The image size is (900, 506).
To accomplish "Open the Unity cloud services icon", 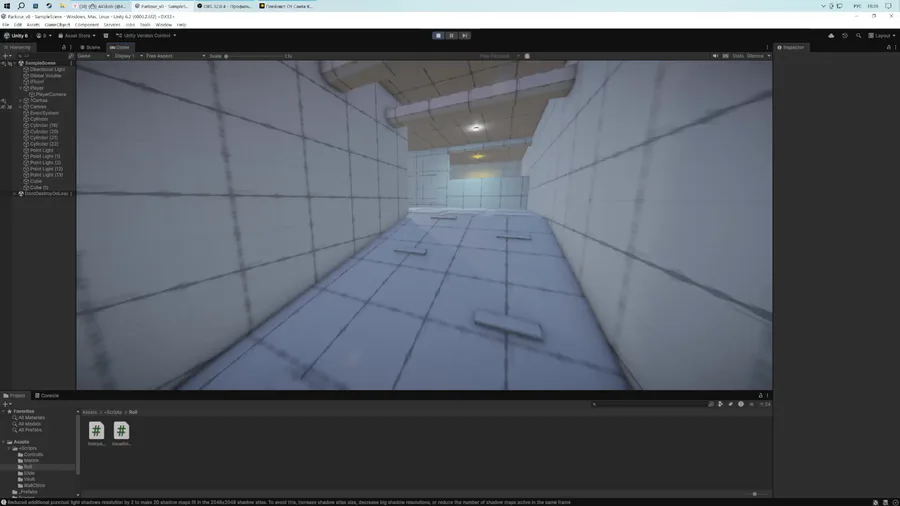I will [831, 36].
